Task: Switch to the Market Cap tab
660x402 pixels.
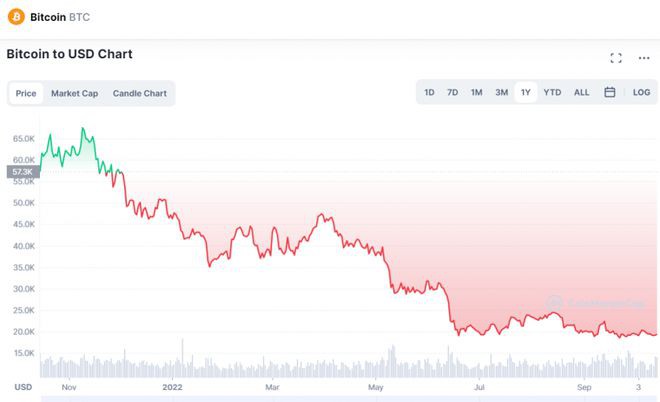Action: (74, 94)
